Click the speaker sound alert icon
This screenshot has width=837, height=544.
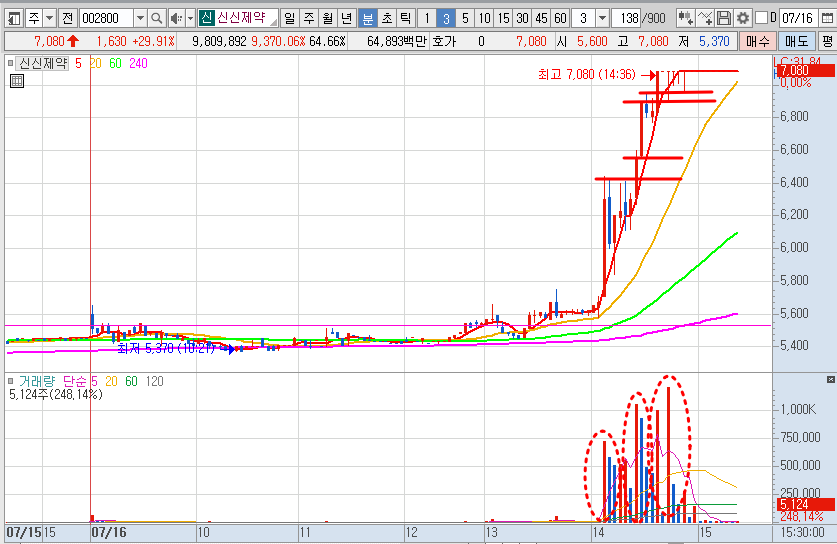click(176, 19)
